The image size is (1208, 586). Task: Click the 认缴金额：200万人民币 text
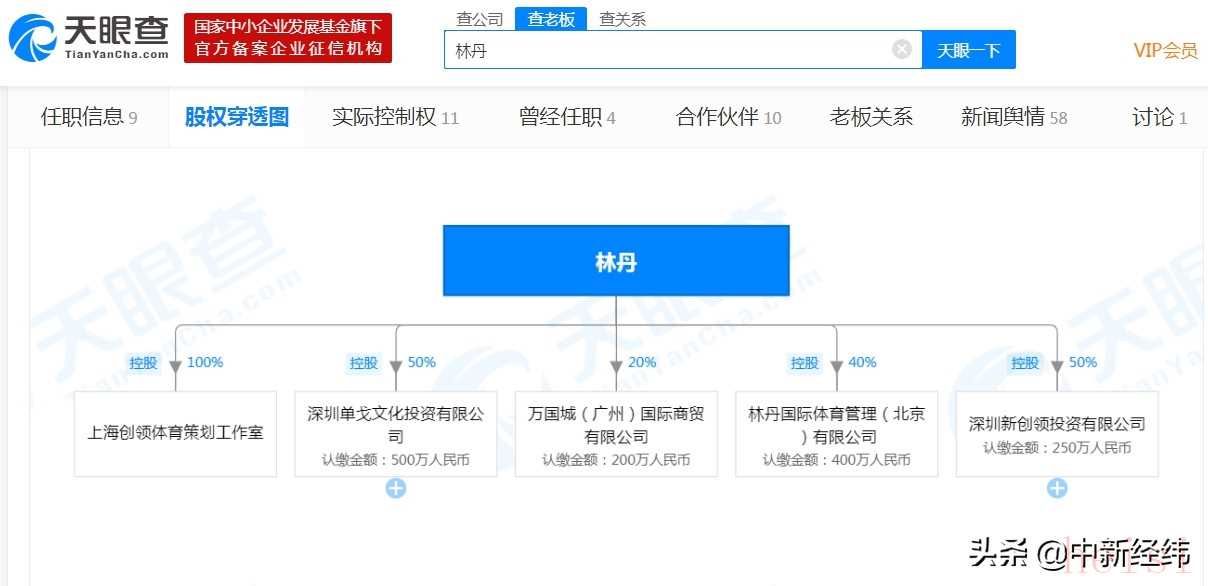pos(616,461)
